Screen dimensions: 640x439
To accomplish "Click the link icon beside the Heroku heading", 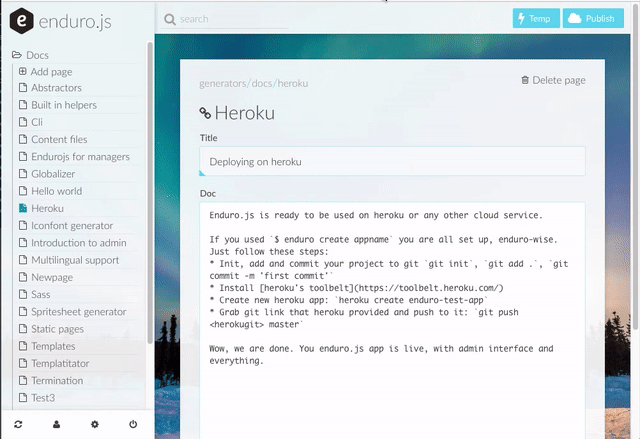I will tap(205, 113).
